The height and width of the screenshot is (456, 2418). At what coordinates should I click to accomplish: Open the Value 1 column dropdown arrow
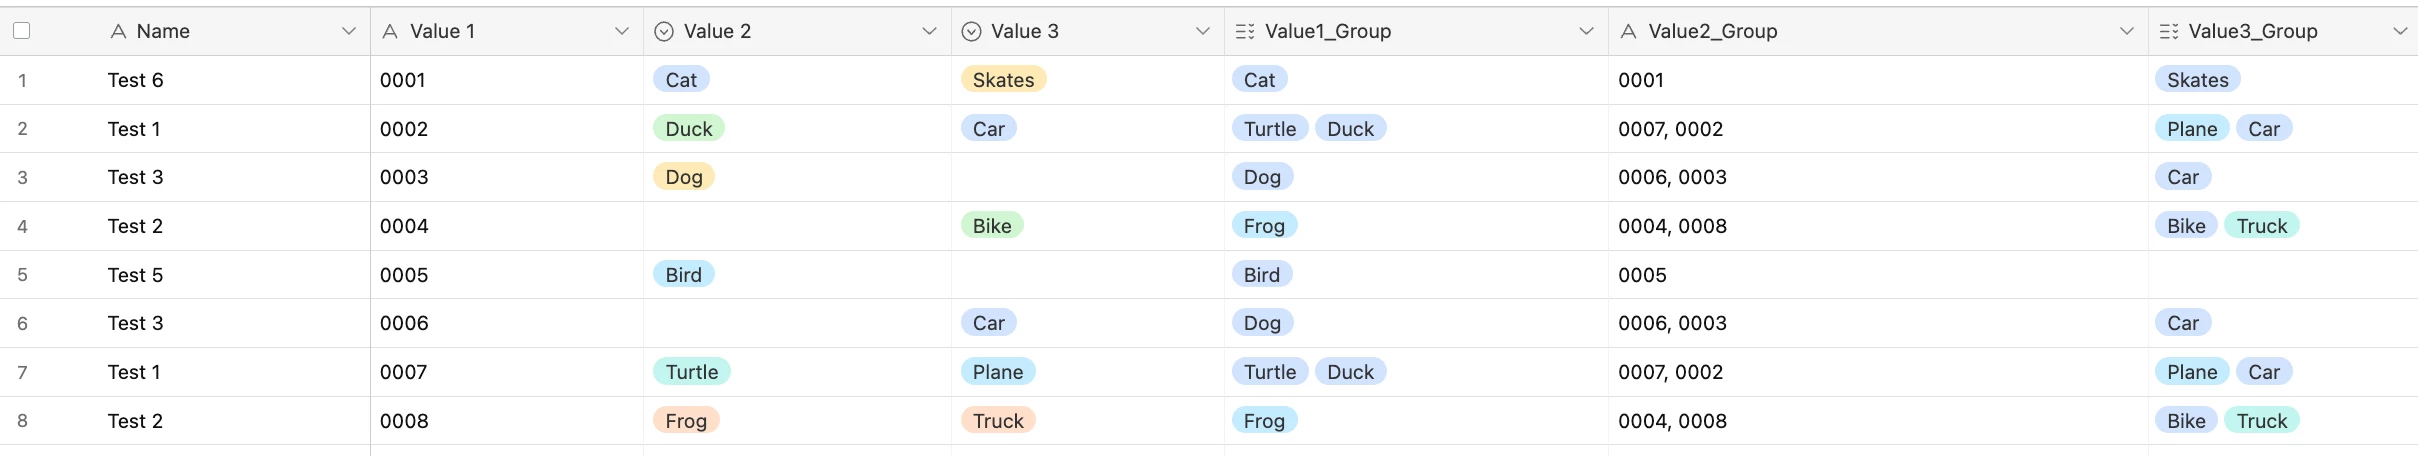click(x=622, y=31)
